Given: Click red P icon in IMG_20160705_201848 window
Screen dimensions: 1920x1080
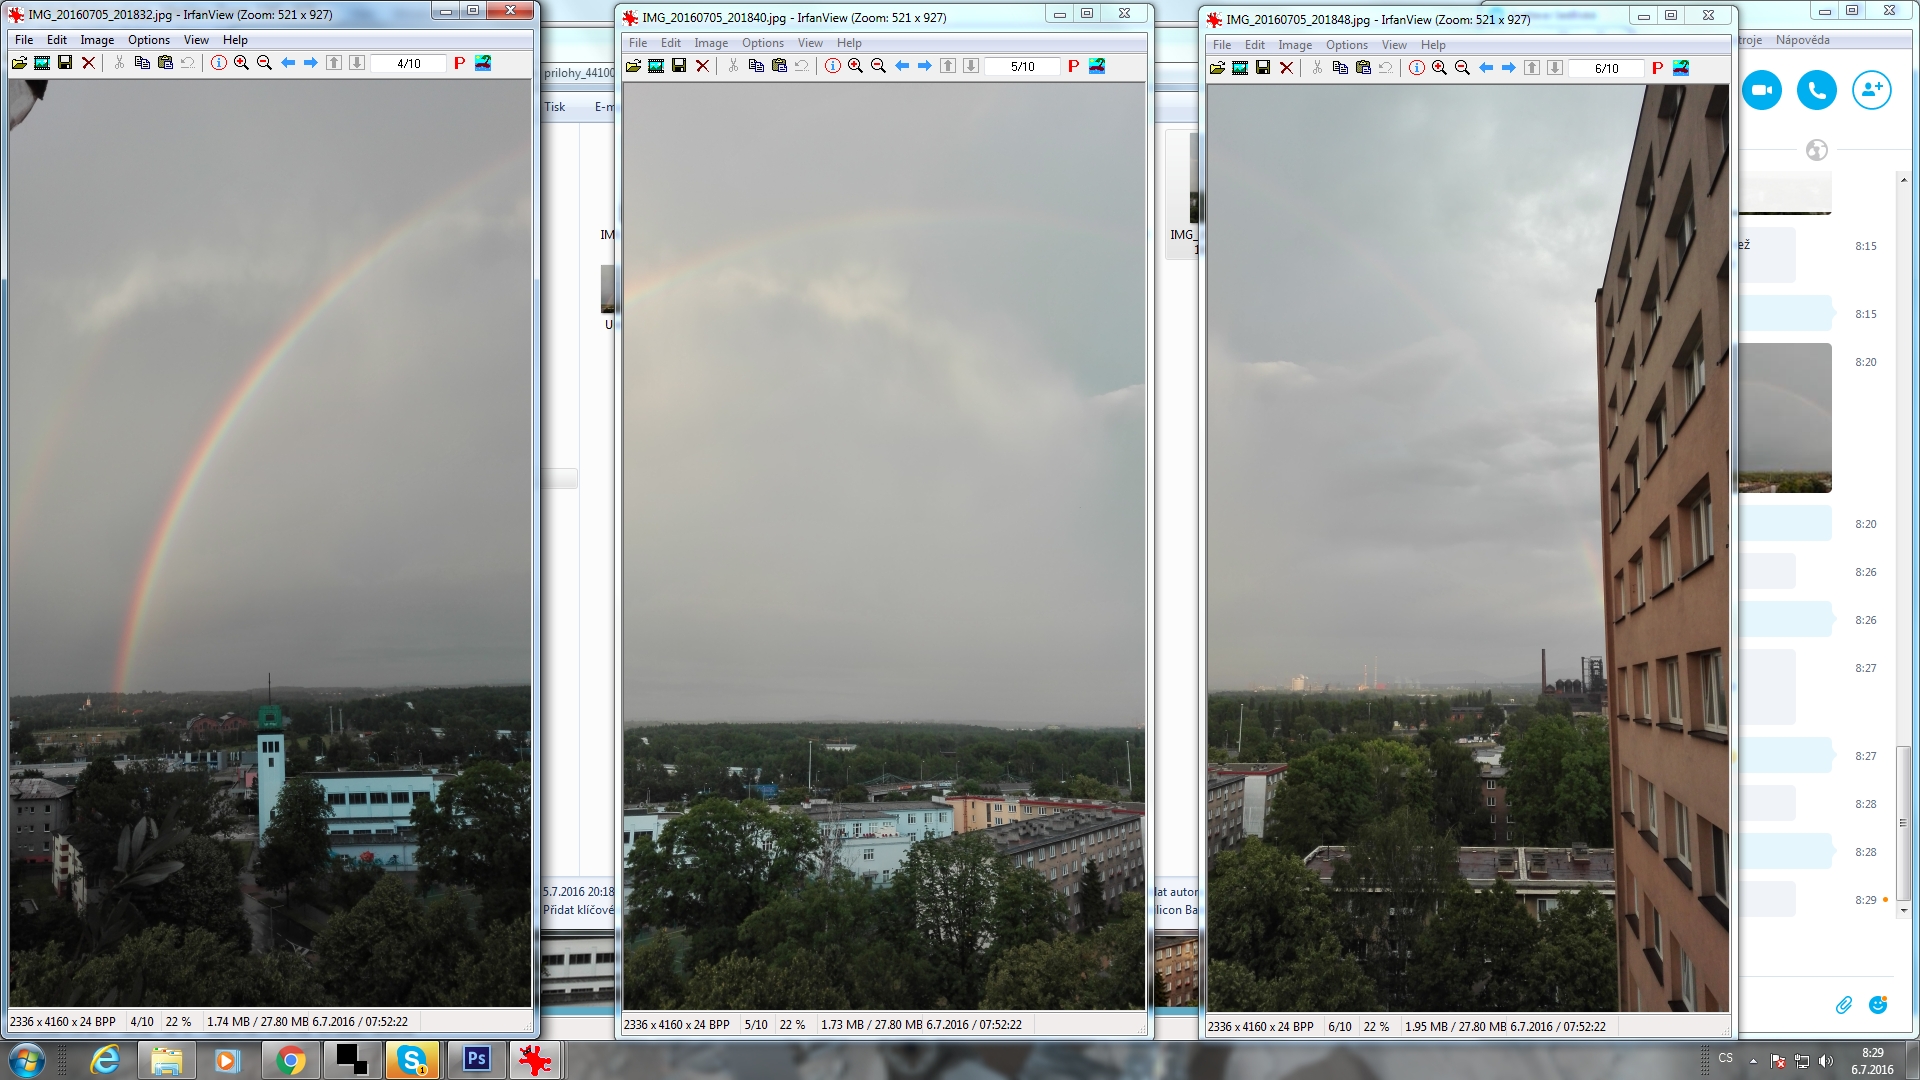Looking at the screenshot, I should coord(1657,68).
